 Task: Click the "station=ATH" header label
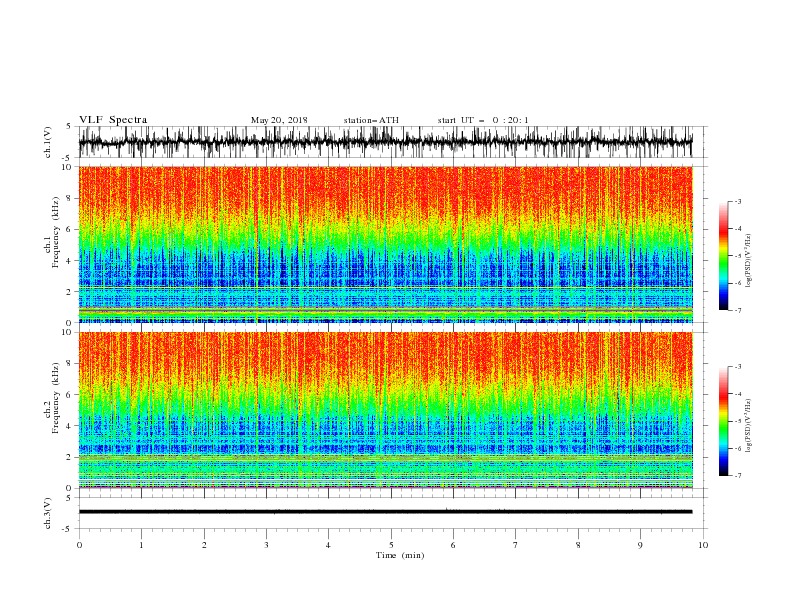point(371,120)
